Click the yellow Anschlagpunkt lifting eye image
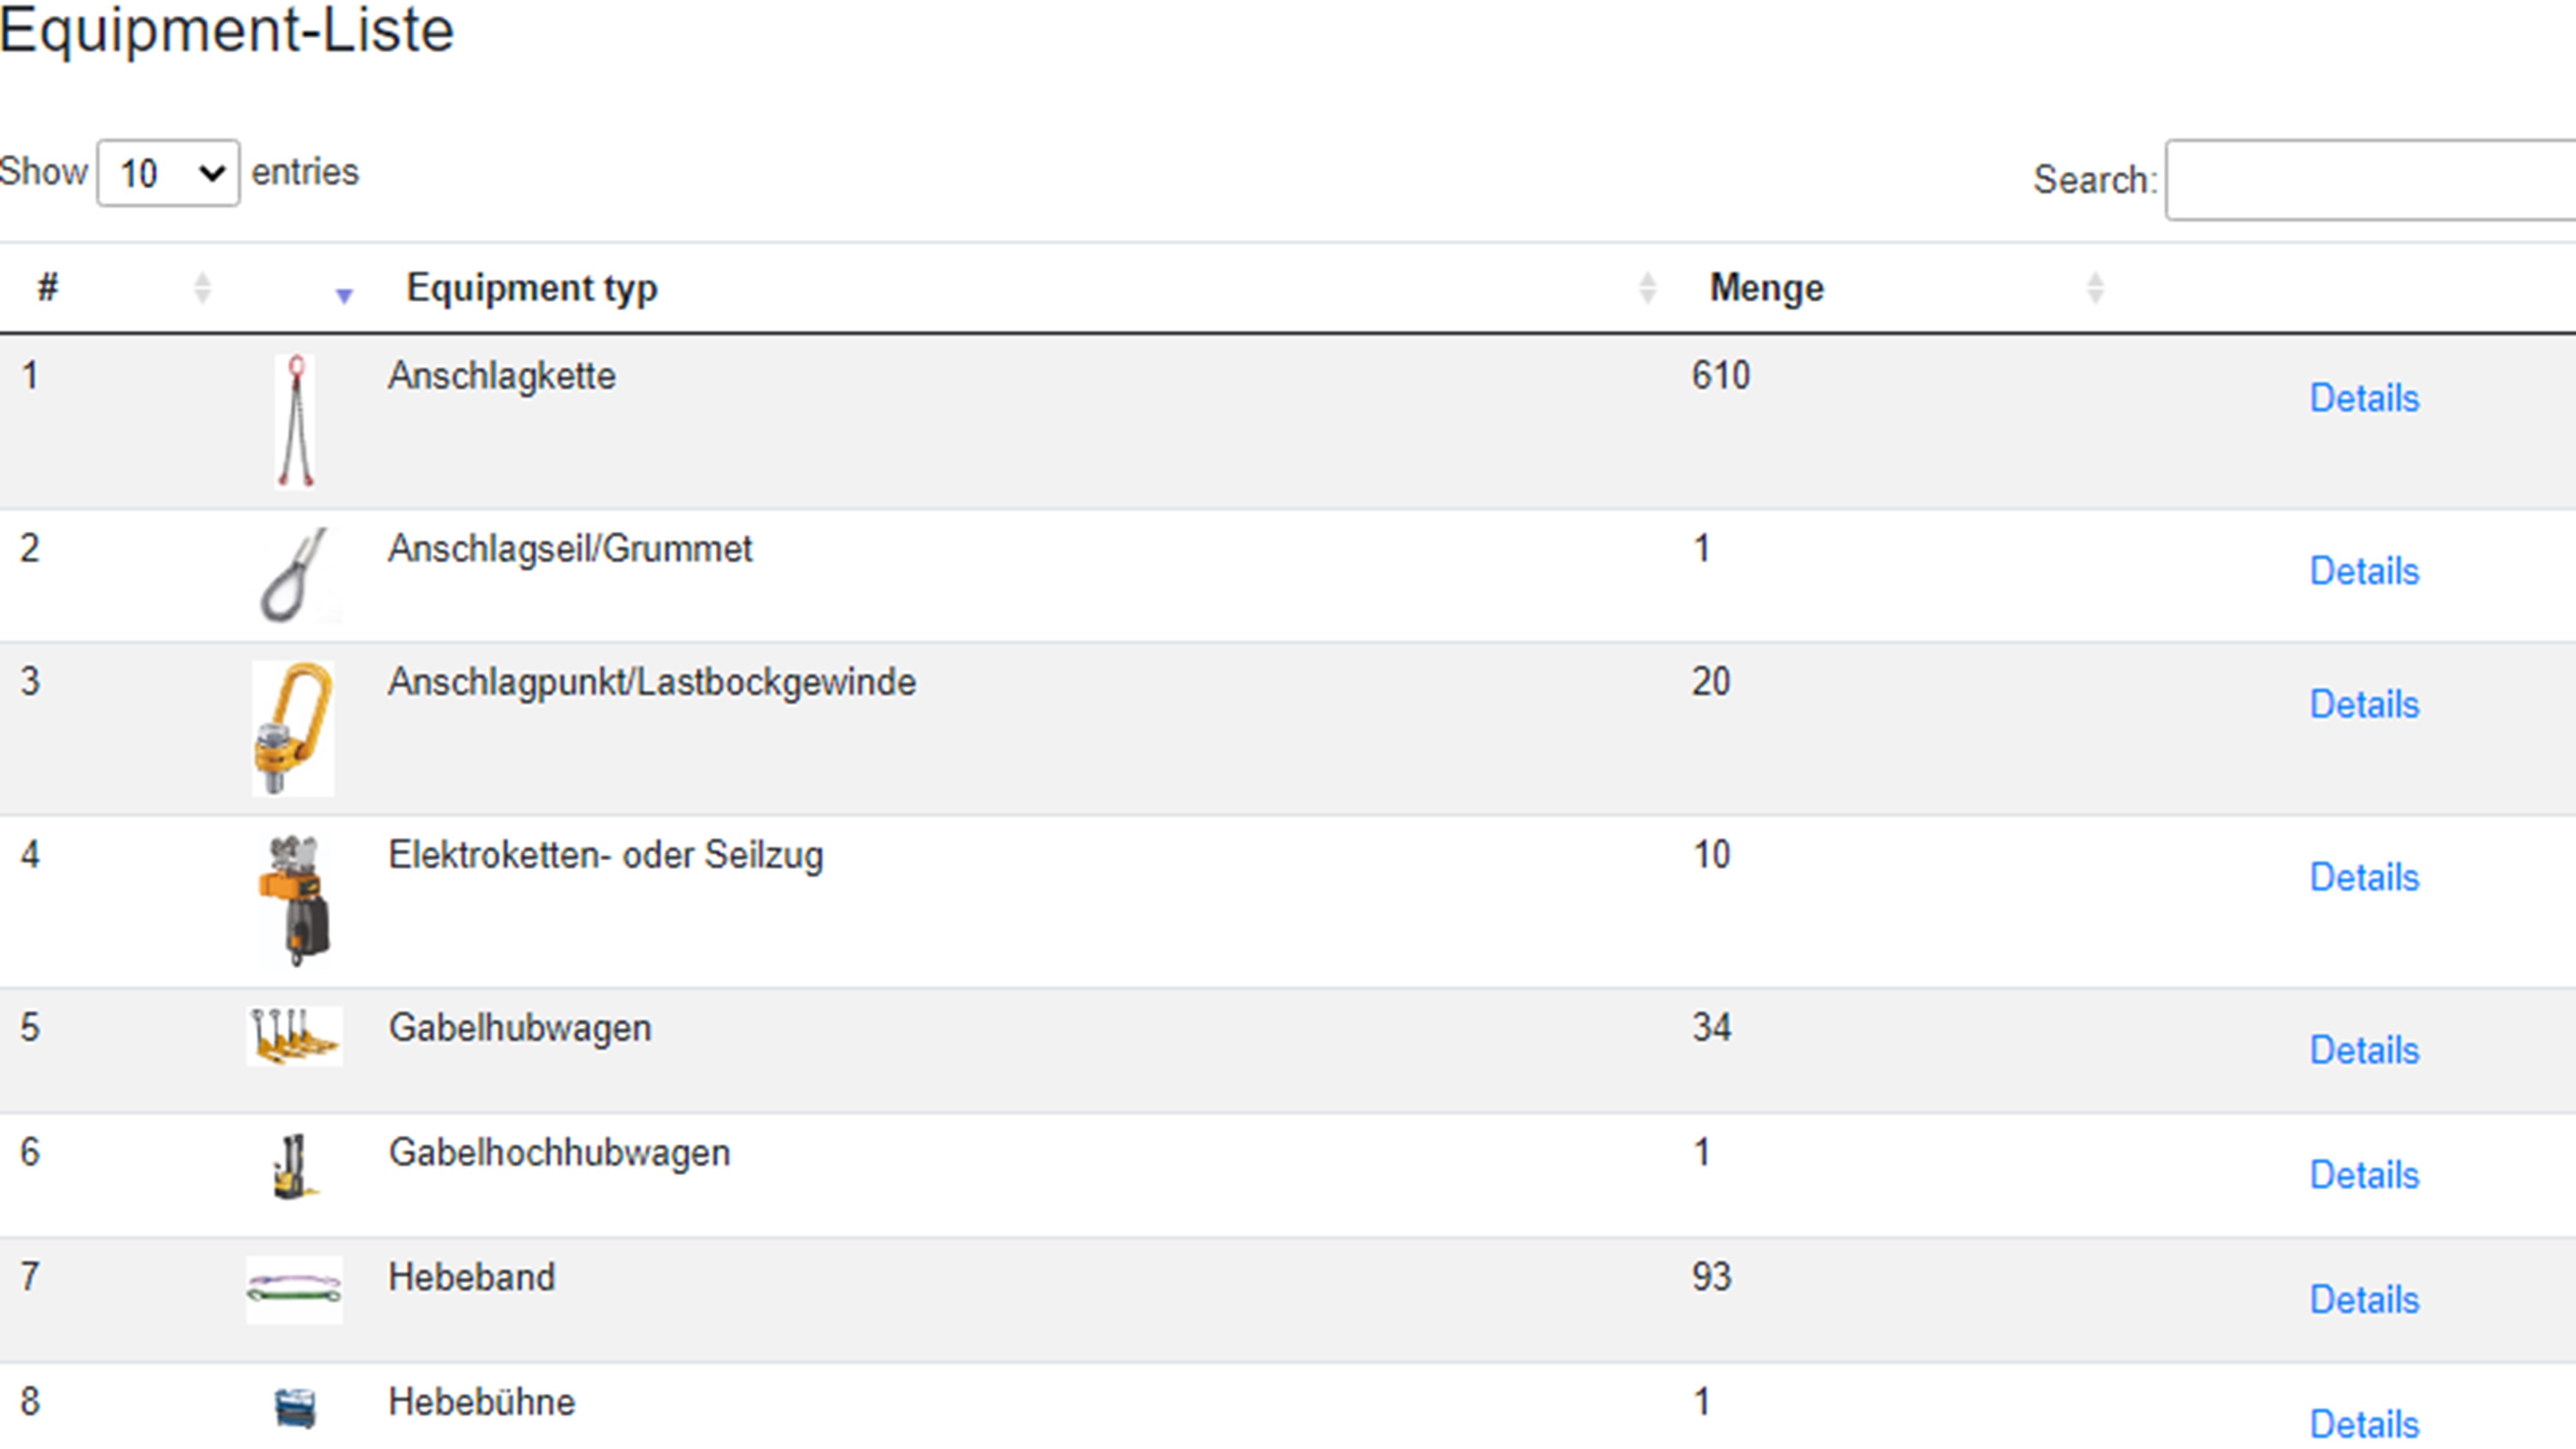This screenshot has height=1449, width=2576. (293, 728)
